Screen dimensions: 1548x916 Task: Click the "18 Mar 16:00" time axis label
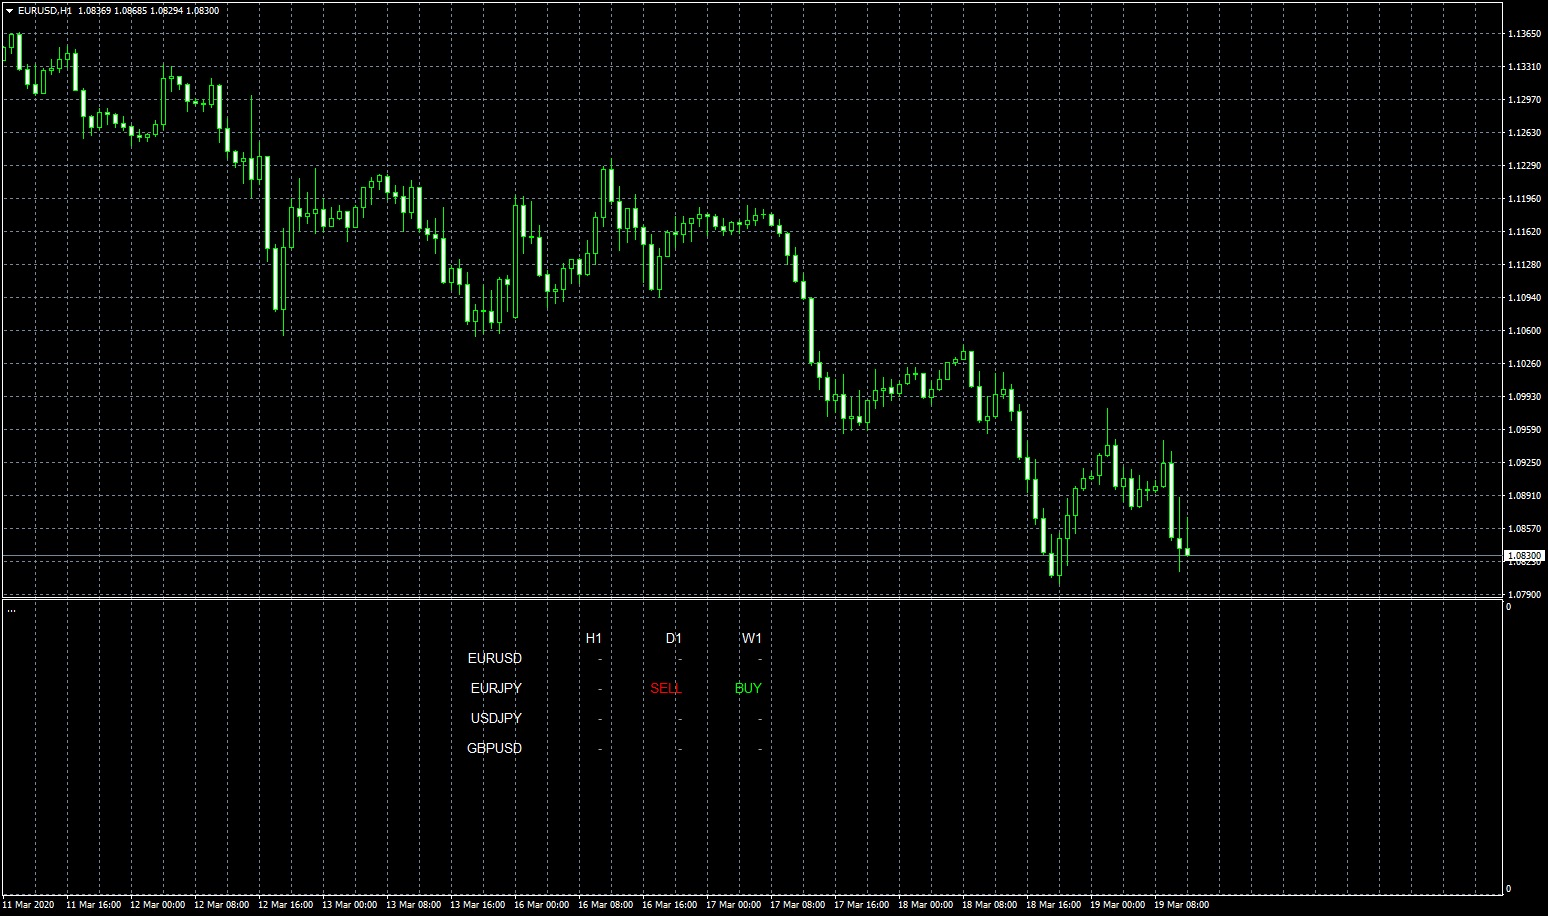pos(1053,905)
